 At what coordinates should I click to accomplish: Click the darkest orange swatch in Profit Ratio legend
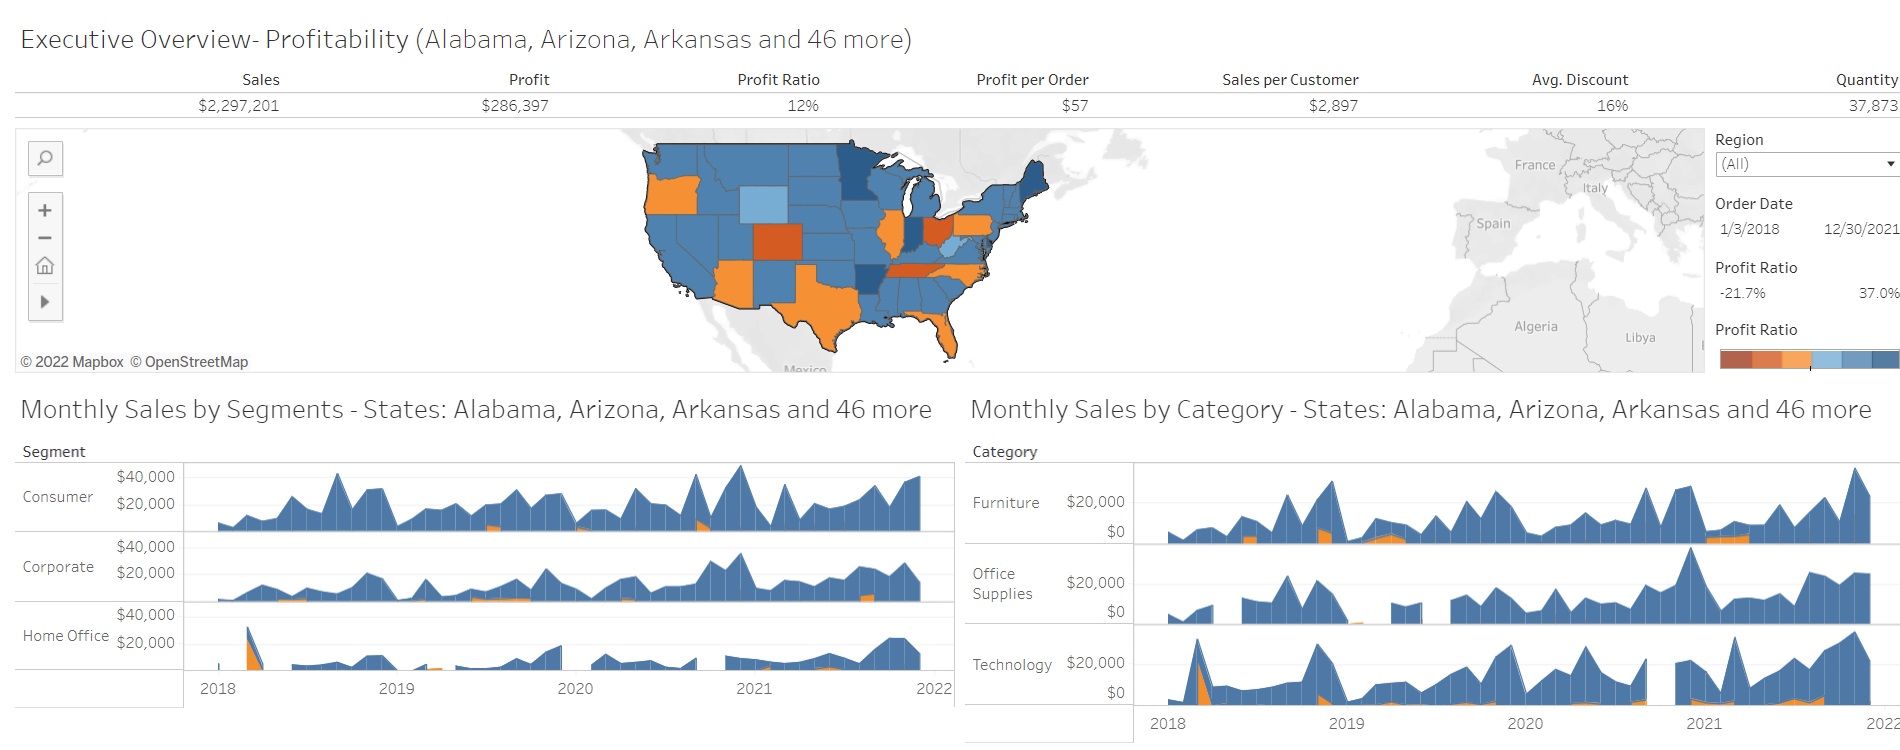[x=1735, y=360]
